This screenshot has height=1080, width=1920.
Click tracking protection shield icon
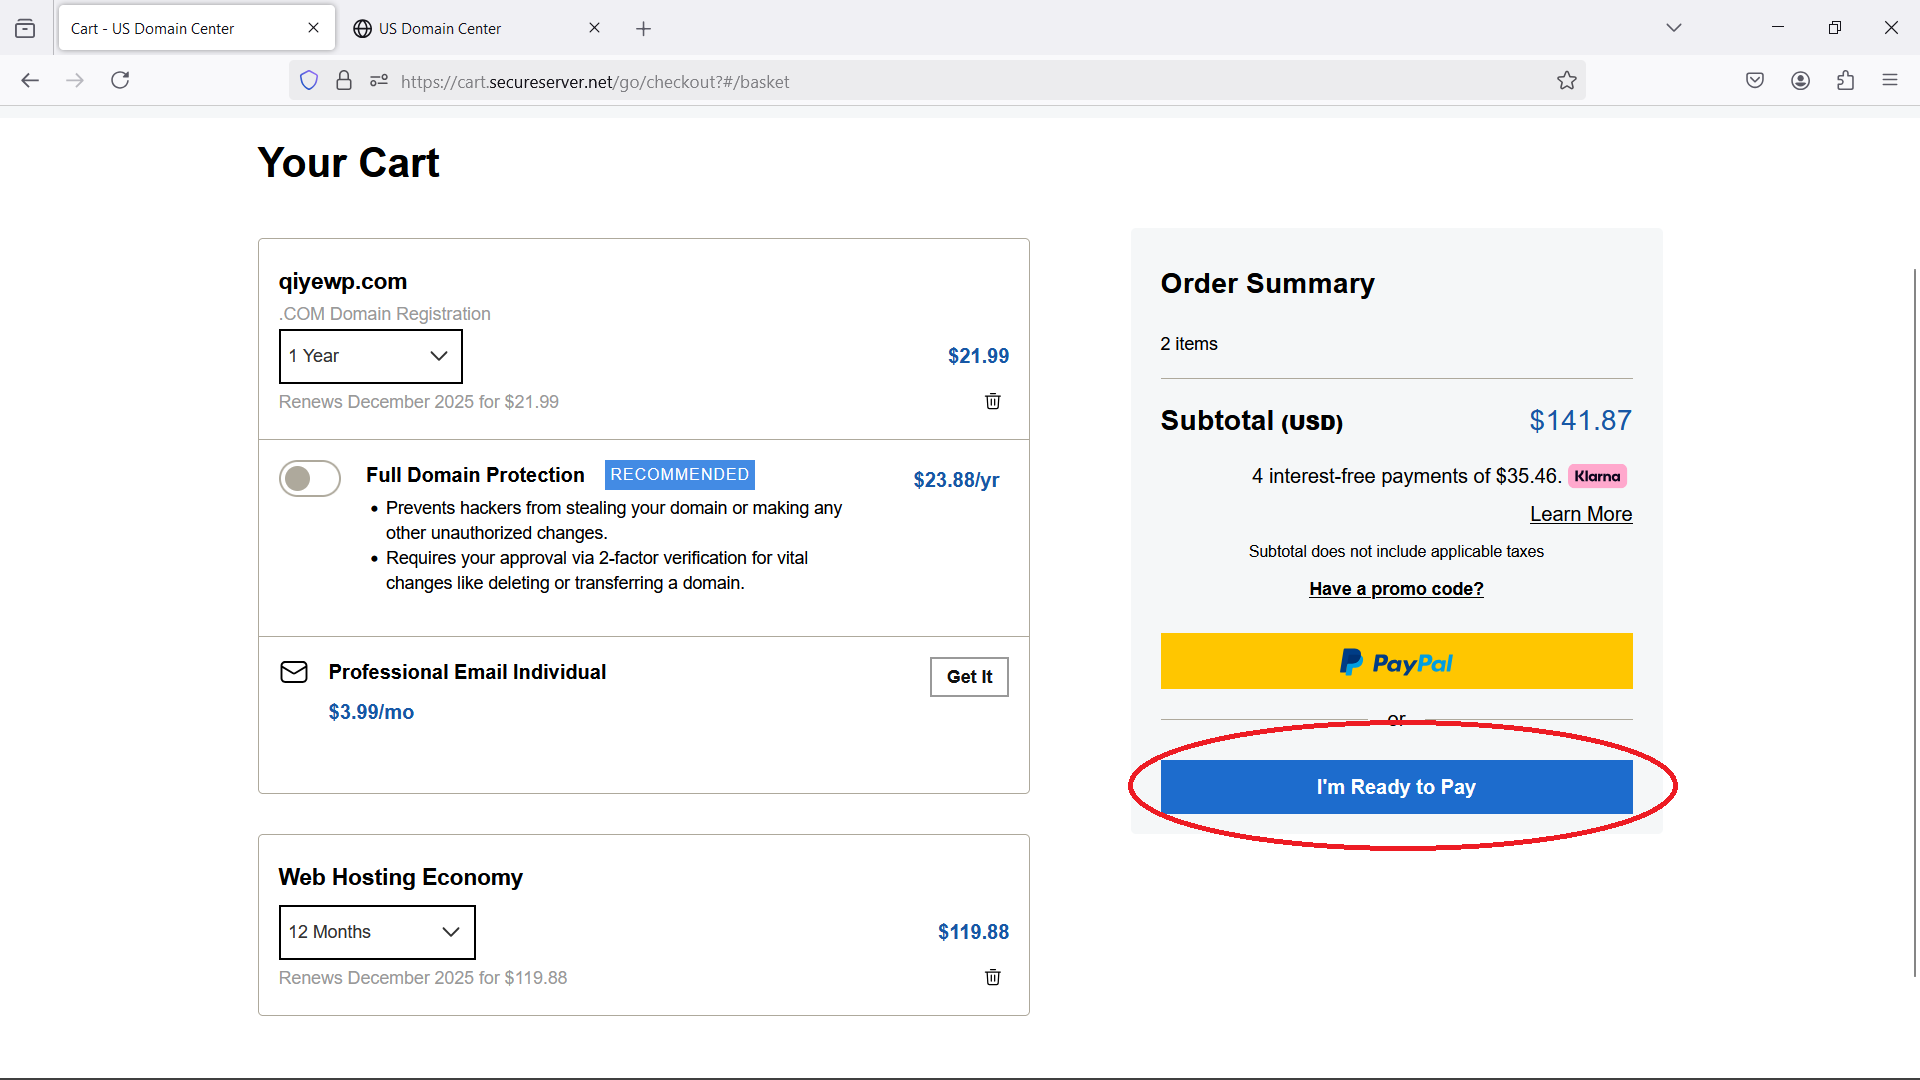[x=309, y=81]
